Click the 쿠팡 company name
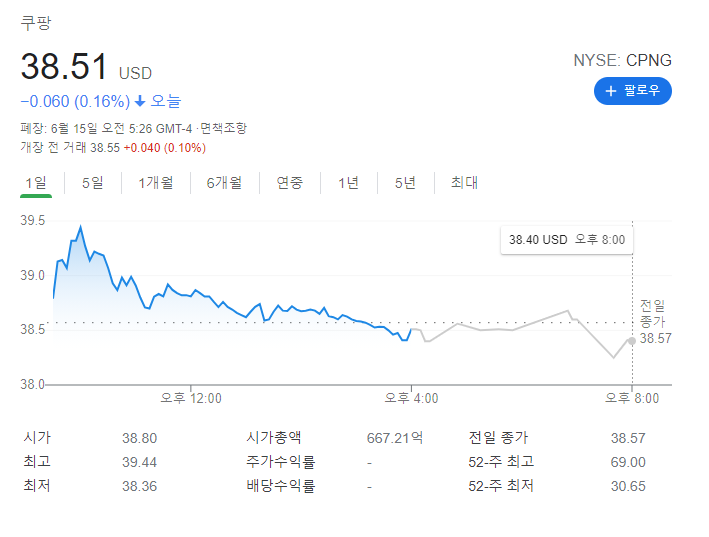This screenshot has width=709, height=537. click(36, 23)
